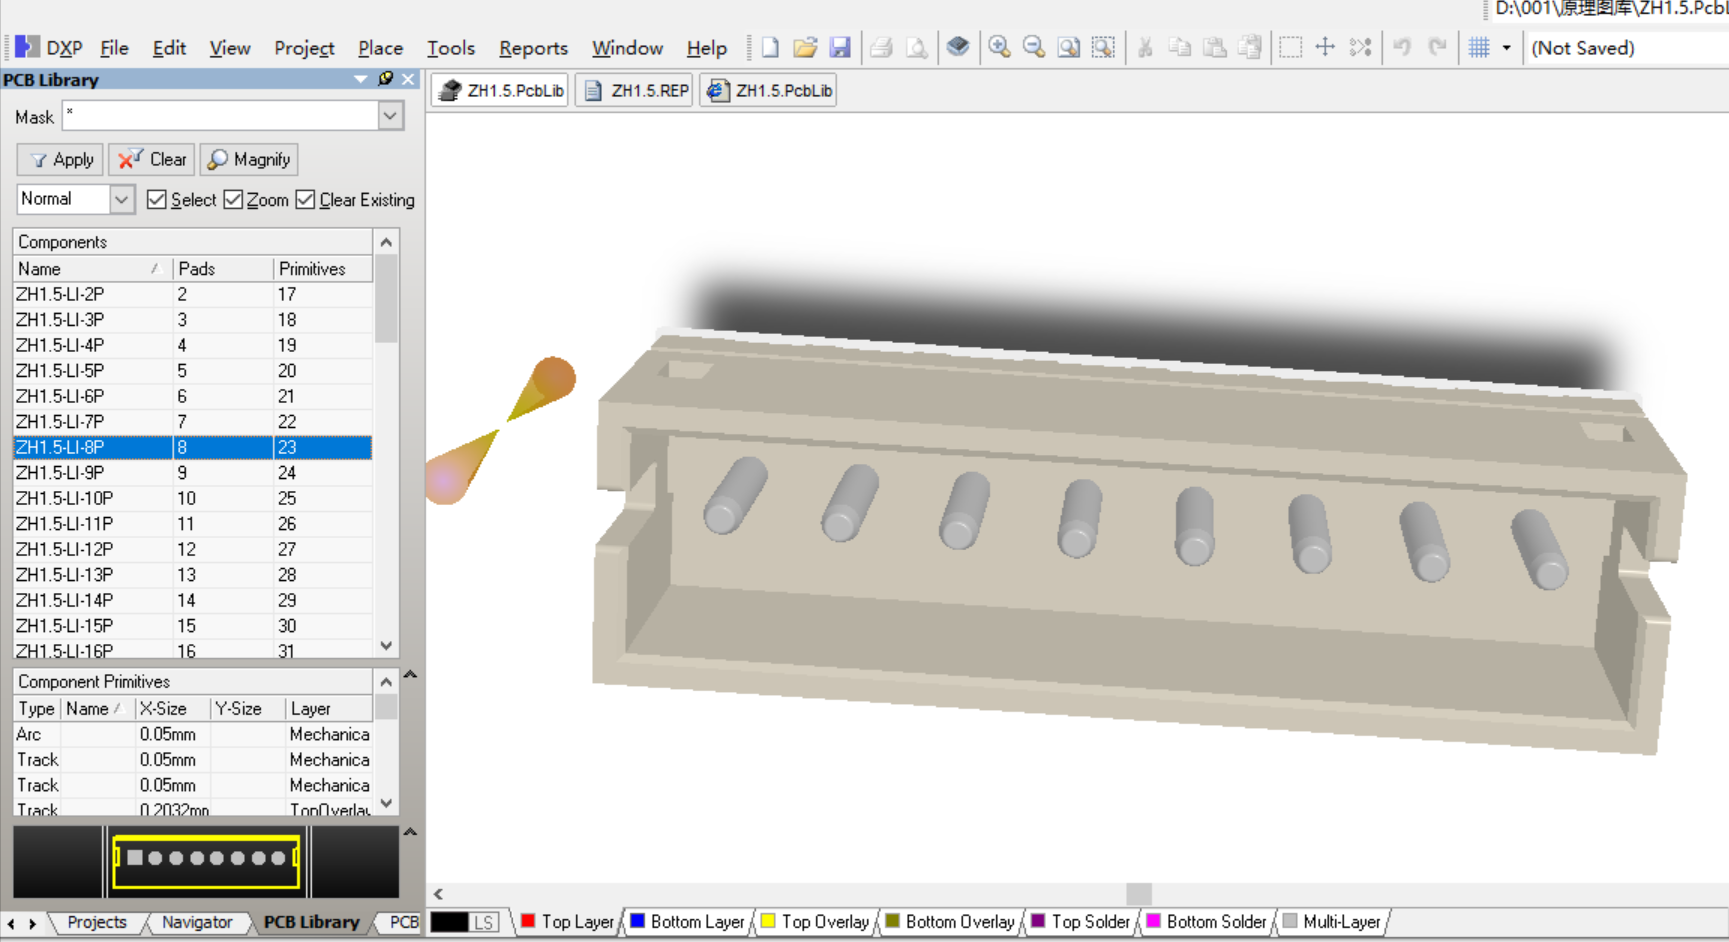Open the Edit menu
The height and width of the screenshot is (942, 1729).
pyautogui.click(x=169, y=48)
